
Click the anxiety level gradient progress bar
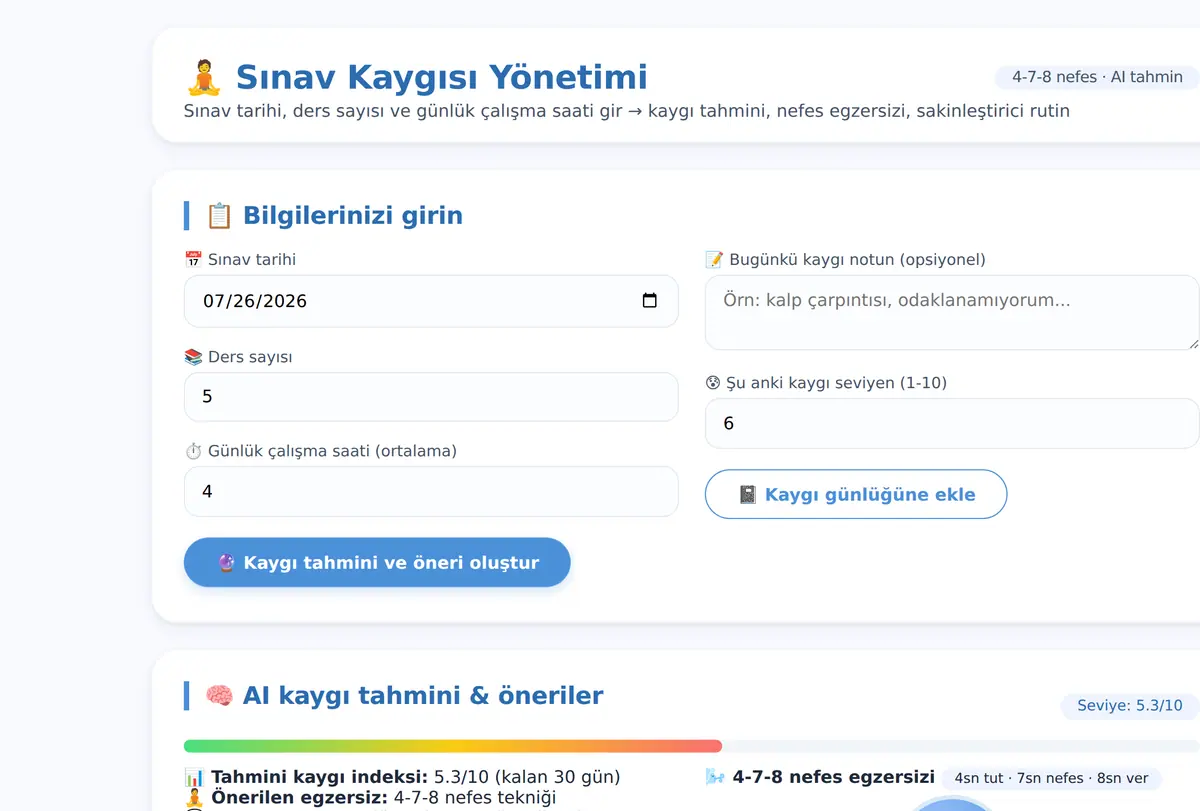(x=692, y=746)
